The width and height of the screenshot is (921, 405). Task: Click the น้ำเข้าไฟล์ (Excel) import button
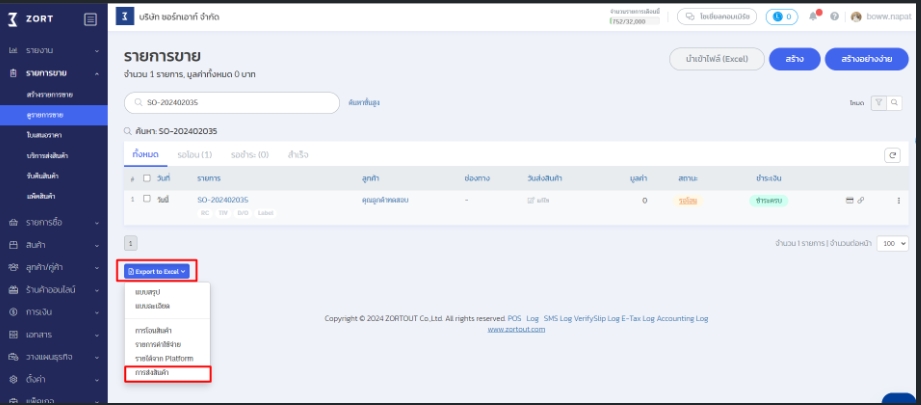pyautogui.click(x=716, y=58)
